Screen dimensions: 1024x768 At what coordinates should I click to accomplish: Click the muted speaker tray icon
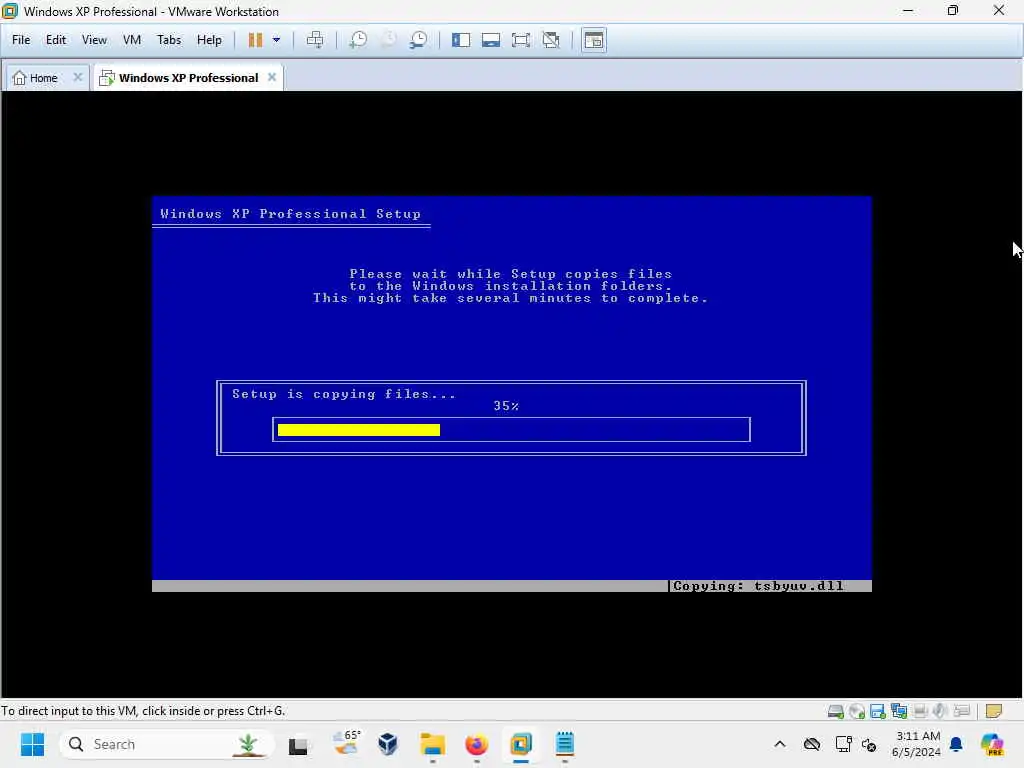(869, 744)
